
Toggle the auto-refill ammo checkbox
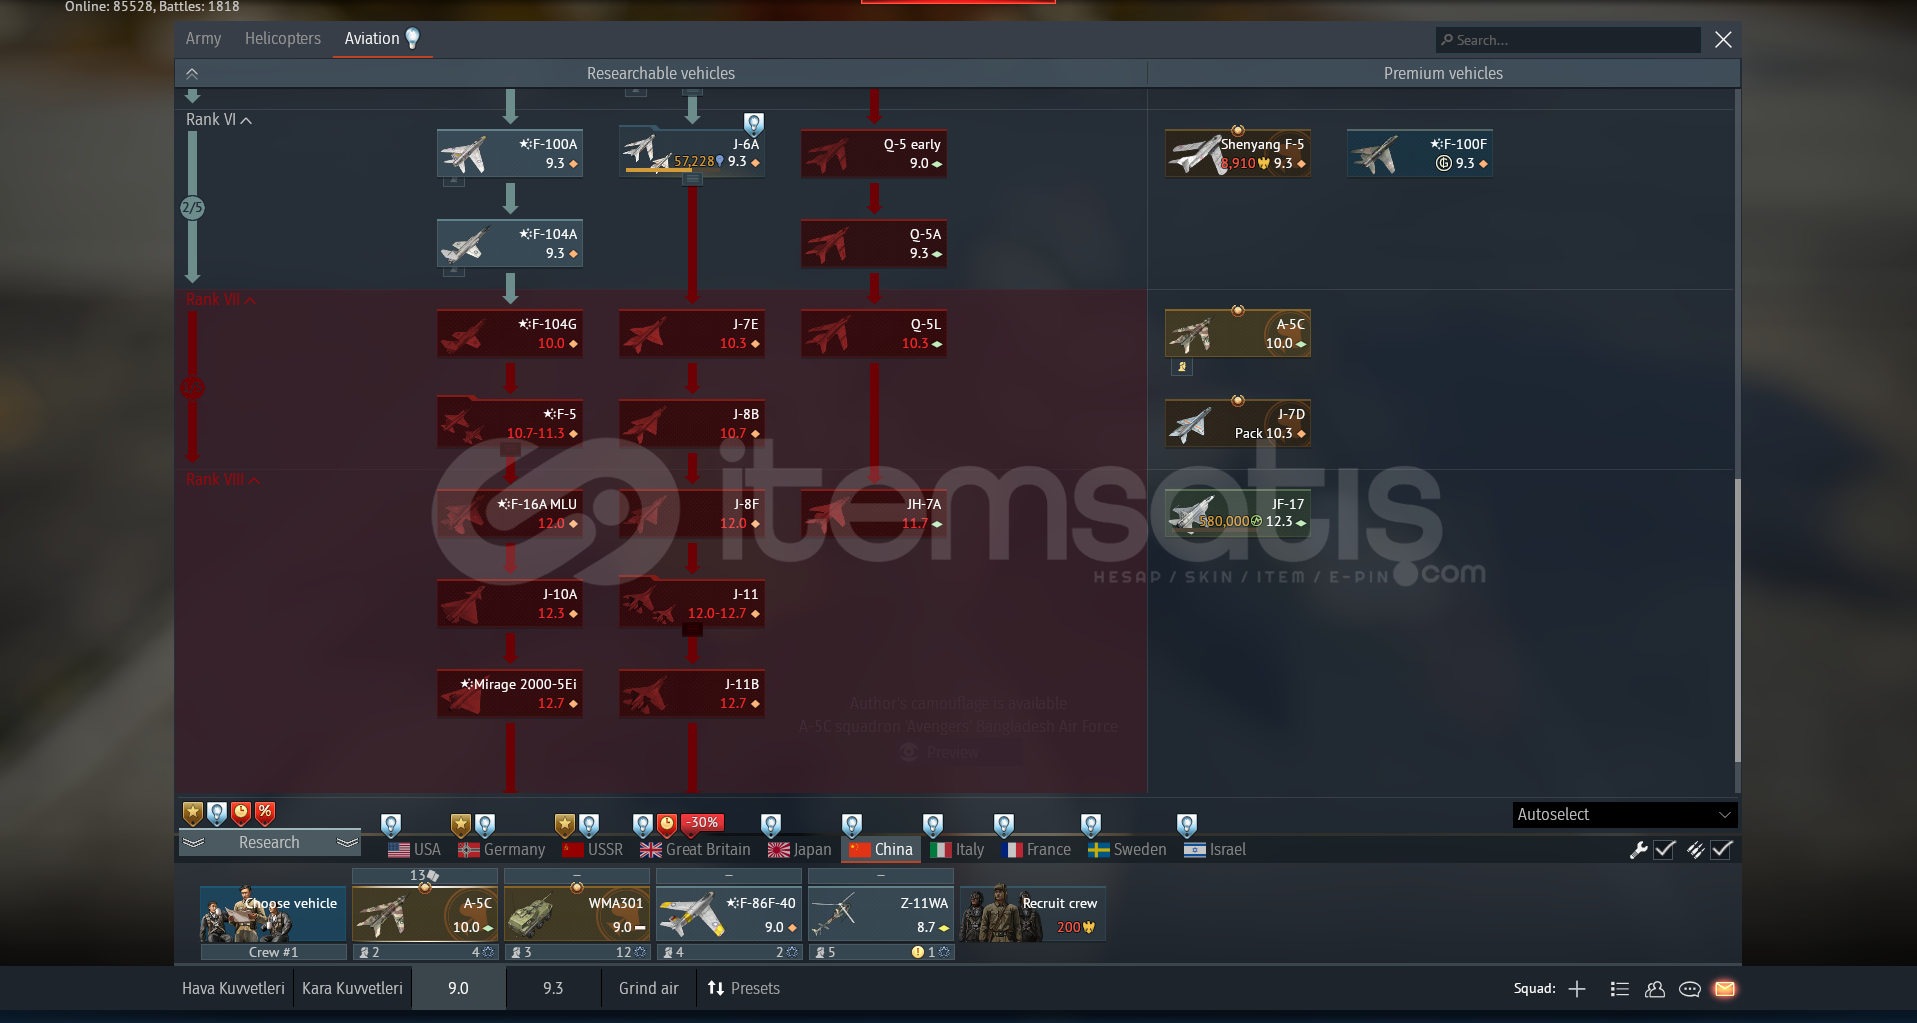coord(1722,850)
